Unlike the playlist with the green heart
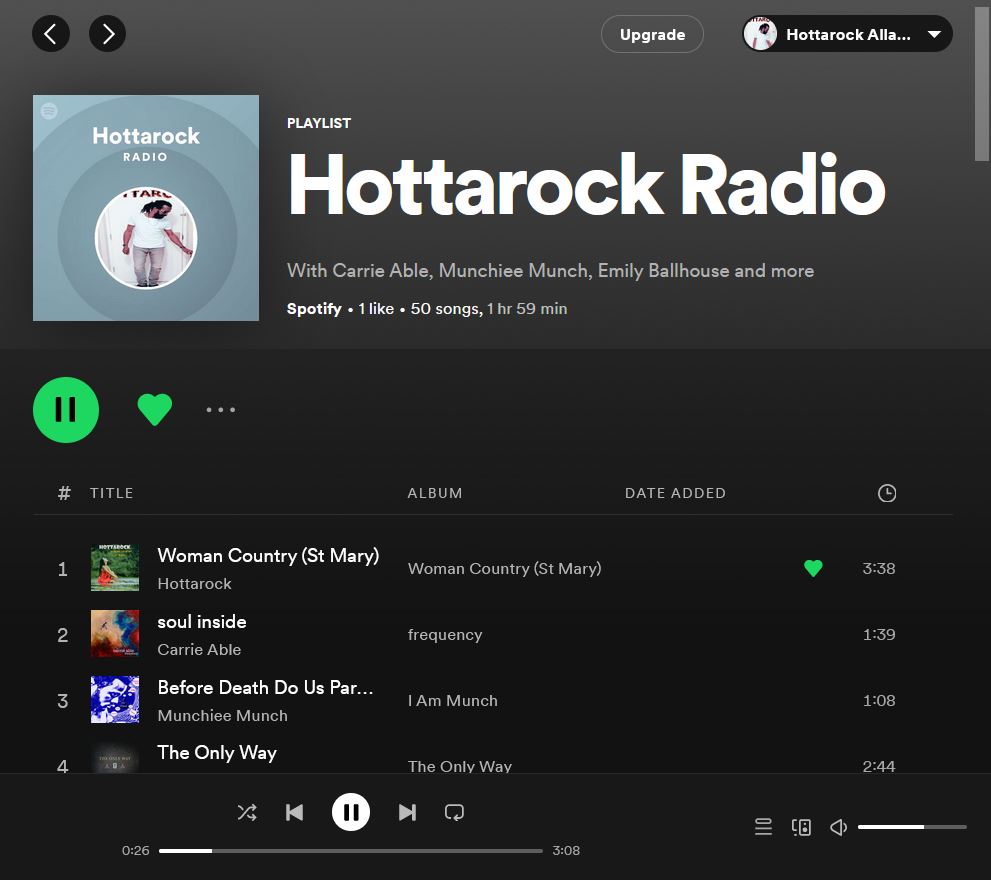 point(155,409)
